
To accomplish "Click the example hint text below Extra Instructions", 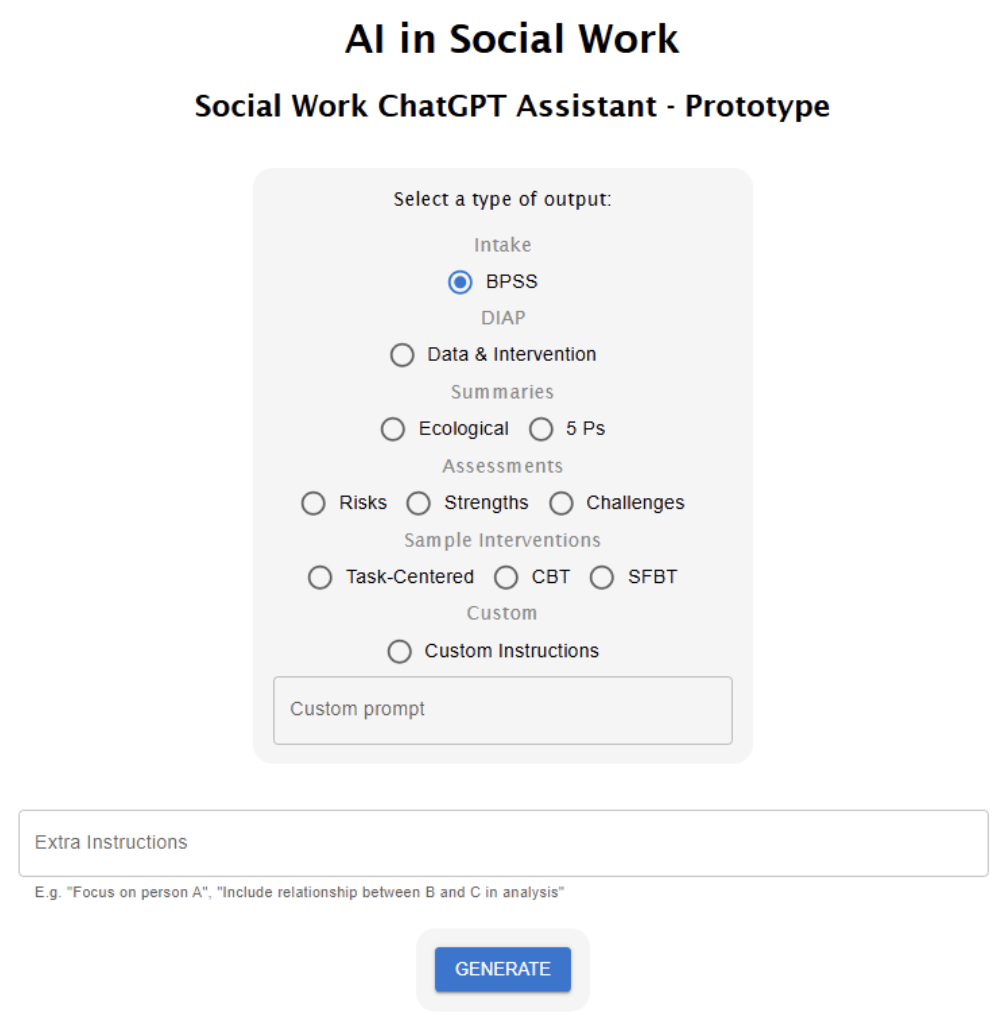I will click(299, 892).
